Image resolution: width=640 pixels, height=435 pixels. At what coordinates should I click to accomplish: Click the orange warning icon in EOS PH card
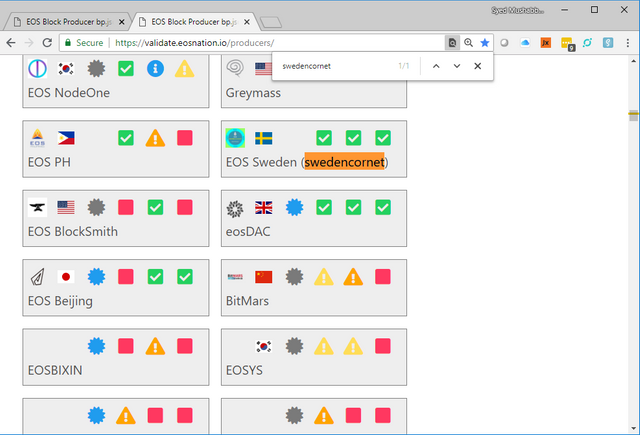(155, 138)
